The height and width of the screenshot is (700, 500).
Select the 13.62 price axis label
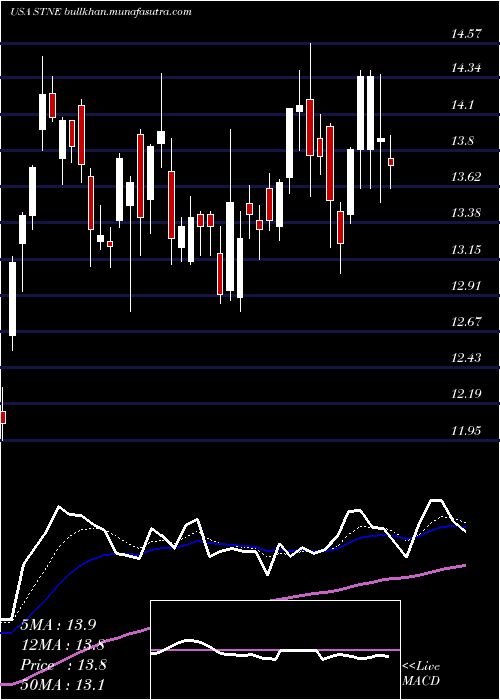(466, 177)
